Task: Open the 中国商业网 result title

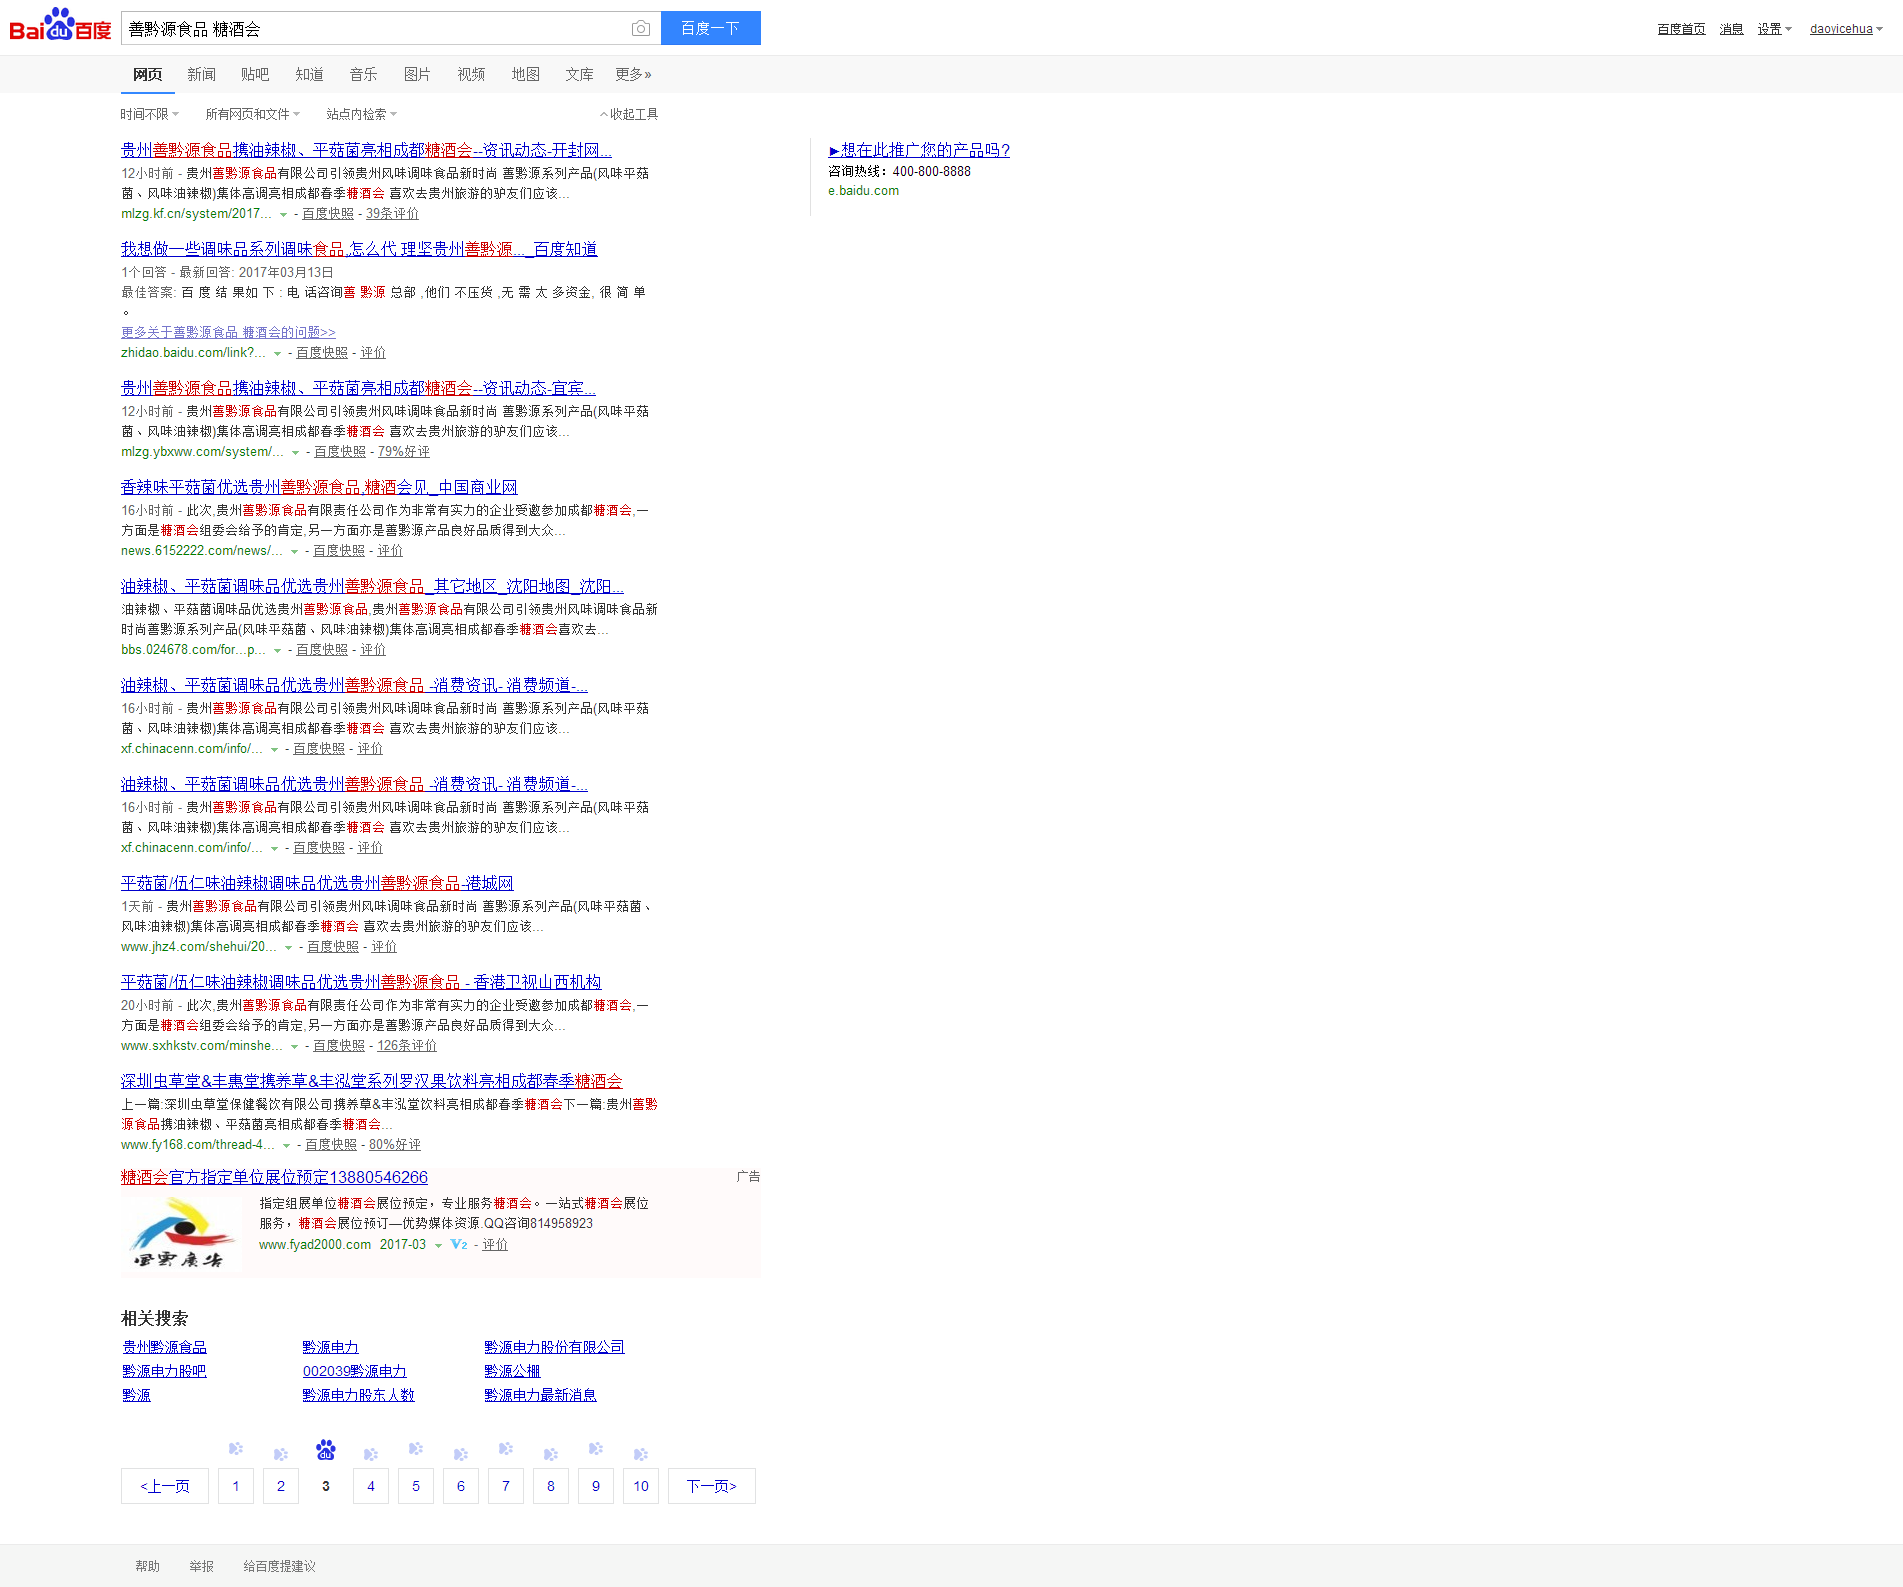Action: tap(319, 487)
